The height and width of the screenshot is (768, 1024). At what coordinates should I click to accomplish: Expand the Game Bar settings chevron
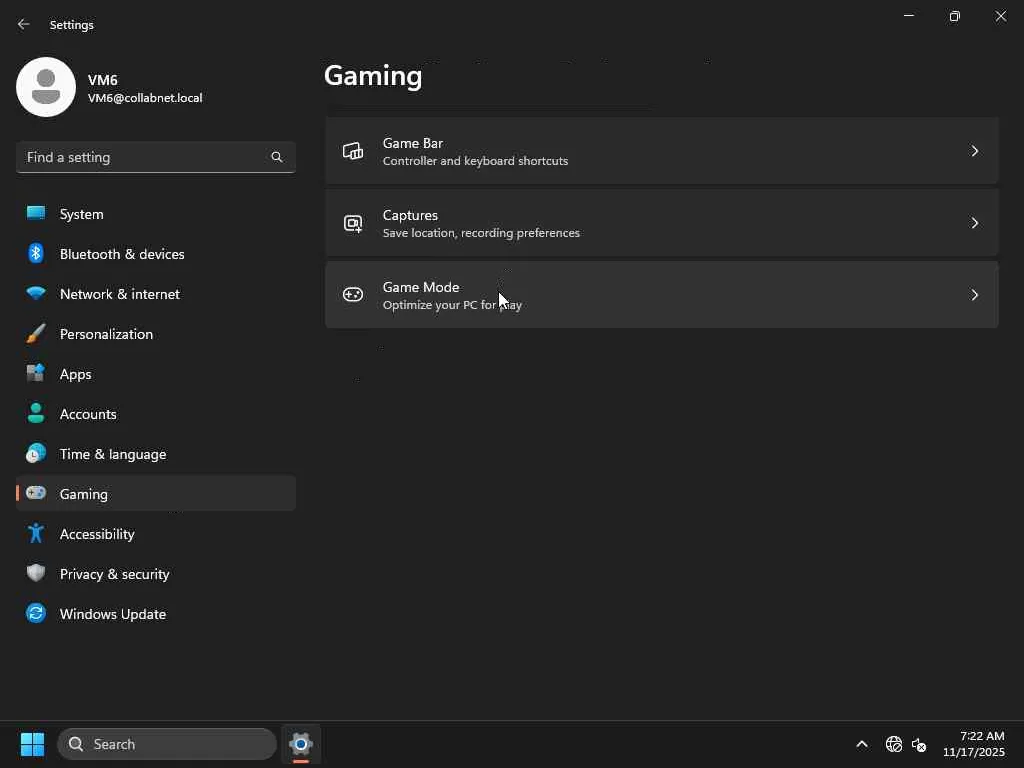(975, 151)
